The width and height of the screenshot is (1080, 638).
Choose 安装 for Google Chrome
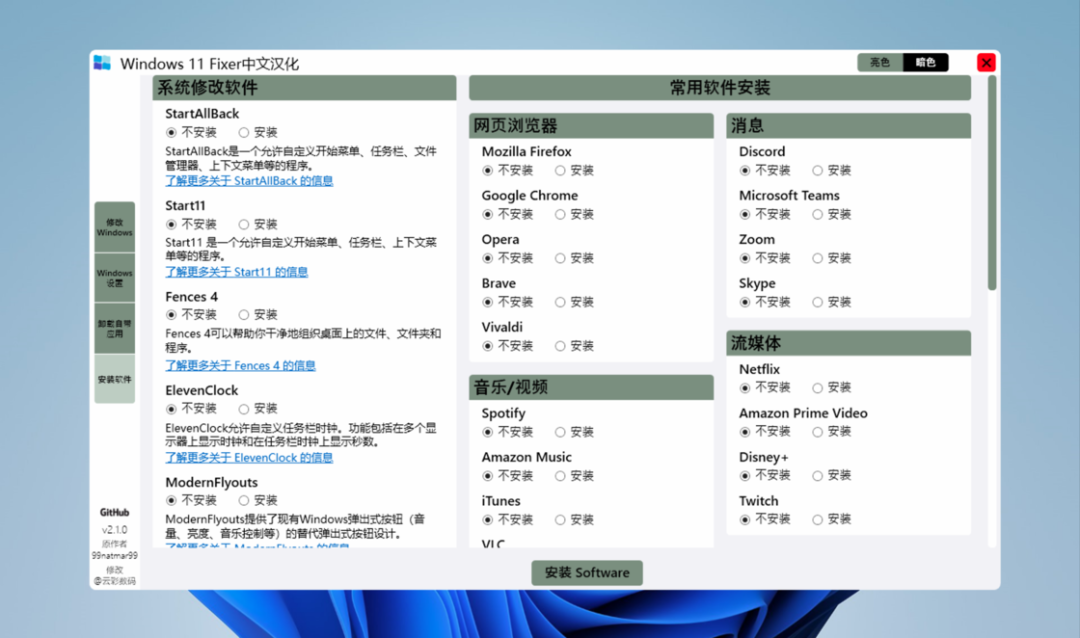(x=561, y=214)
